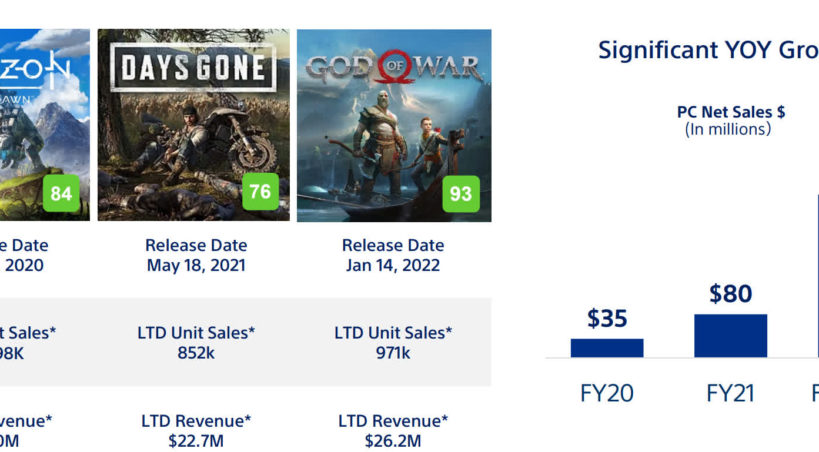Viewport: 819px width, 452px height.
Task: Click the green 76 score badge
Action: [260, 191]
